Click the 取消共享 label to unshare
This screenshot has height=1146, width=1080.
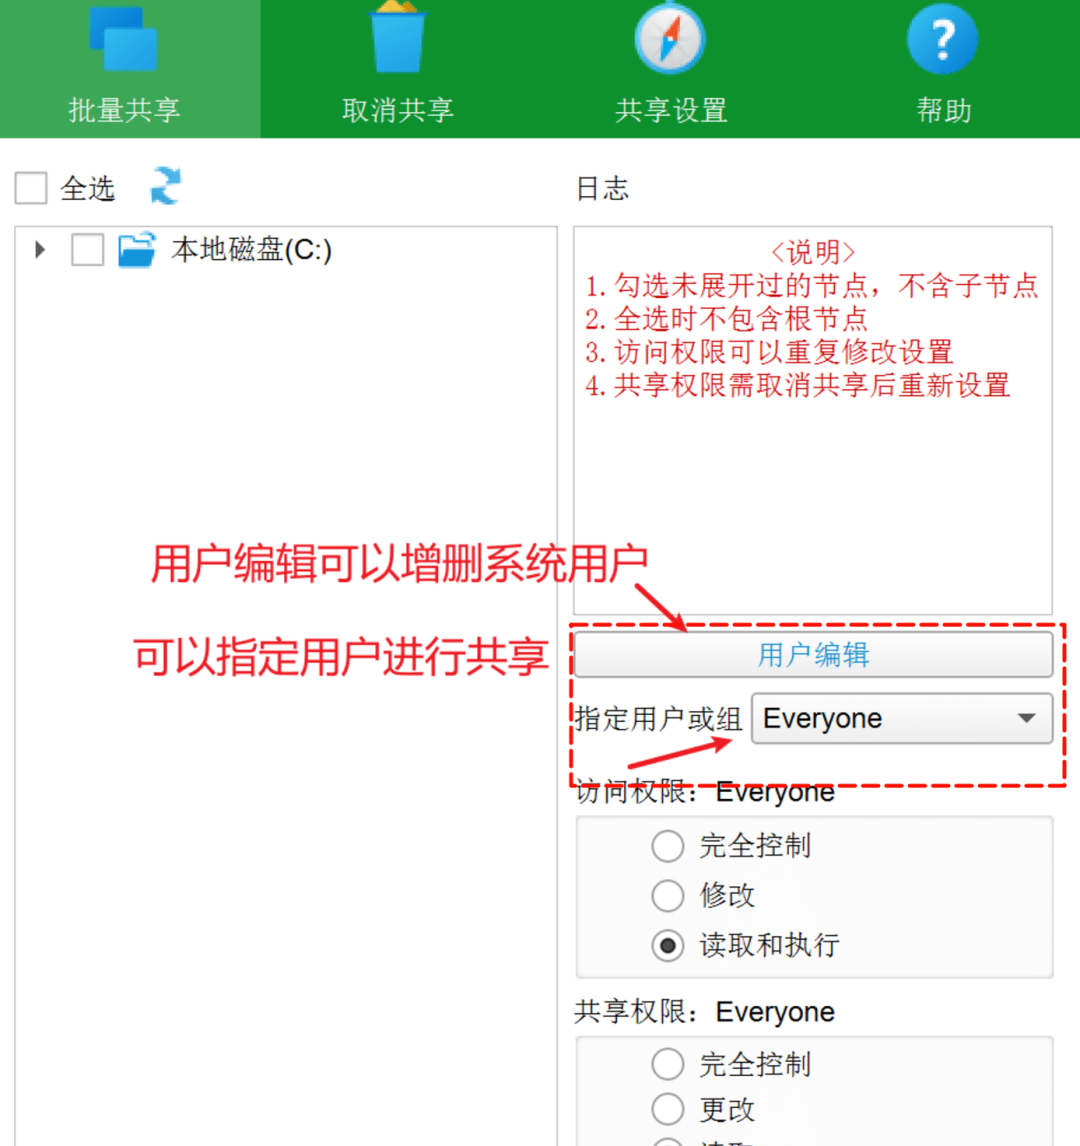click(x=398, y=111)
